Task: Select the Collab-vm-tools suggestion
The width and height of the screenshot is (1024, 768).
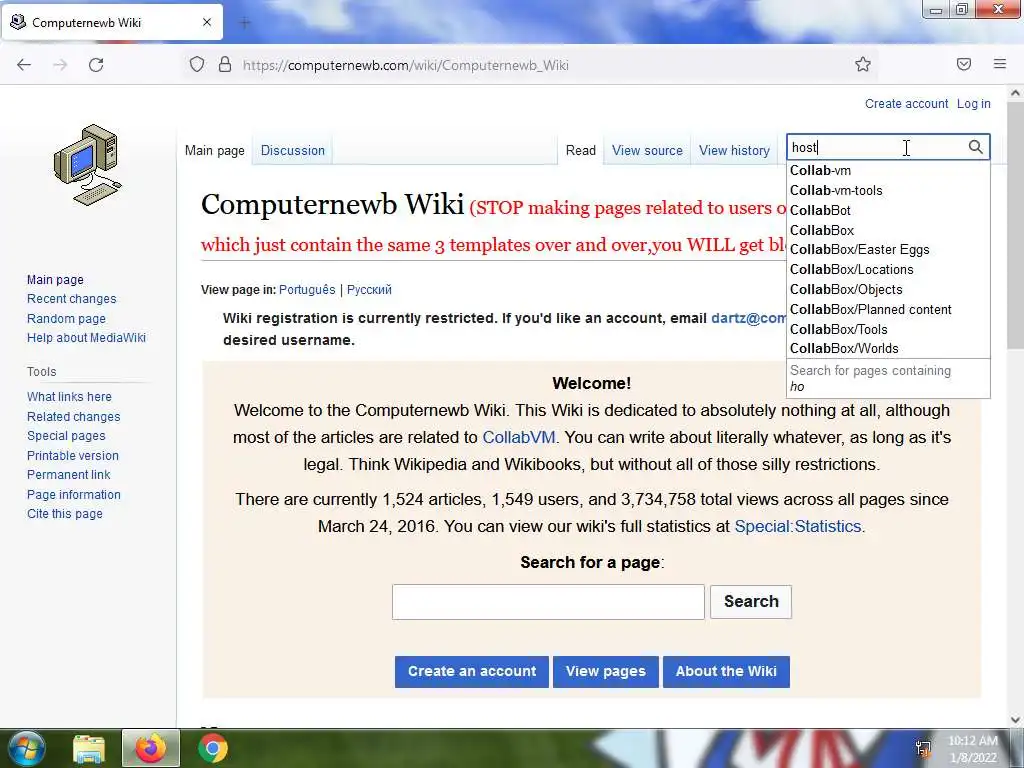Action: click(x=888, y=190)
